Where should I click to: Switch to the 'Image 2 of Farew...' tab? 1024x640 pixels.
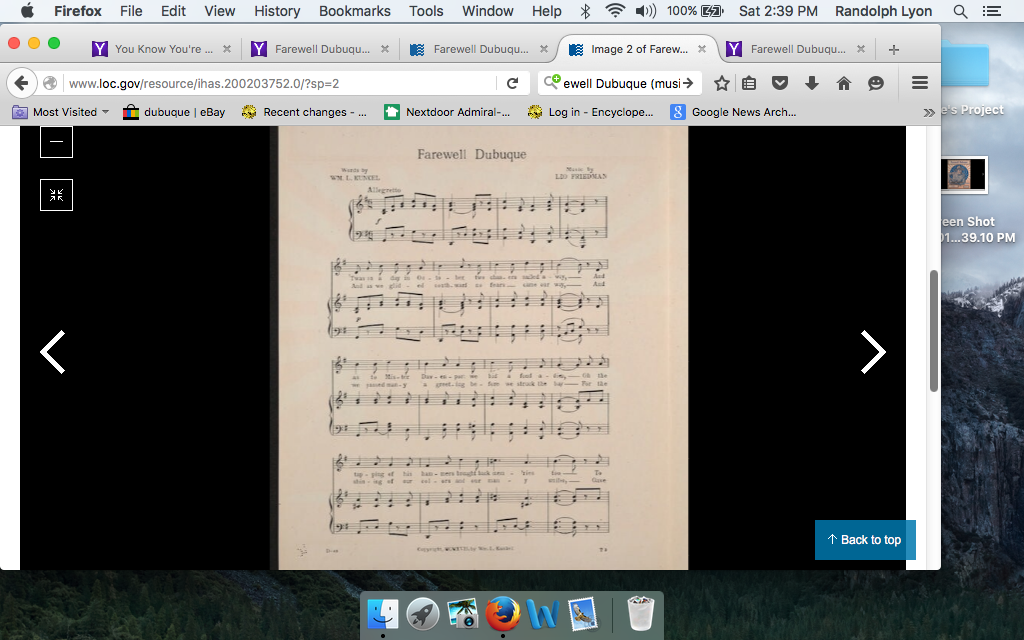click(x=638, y=49)
